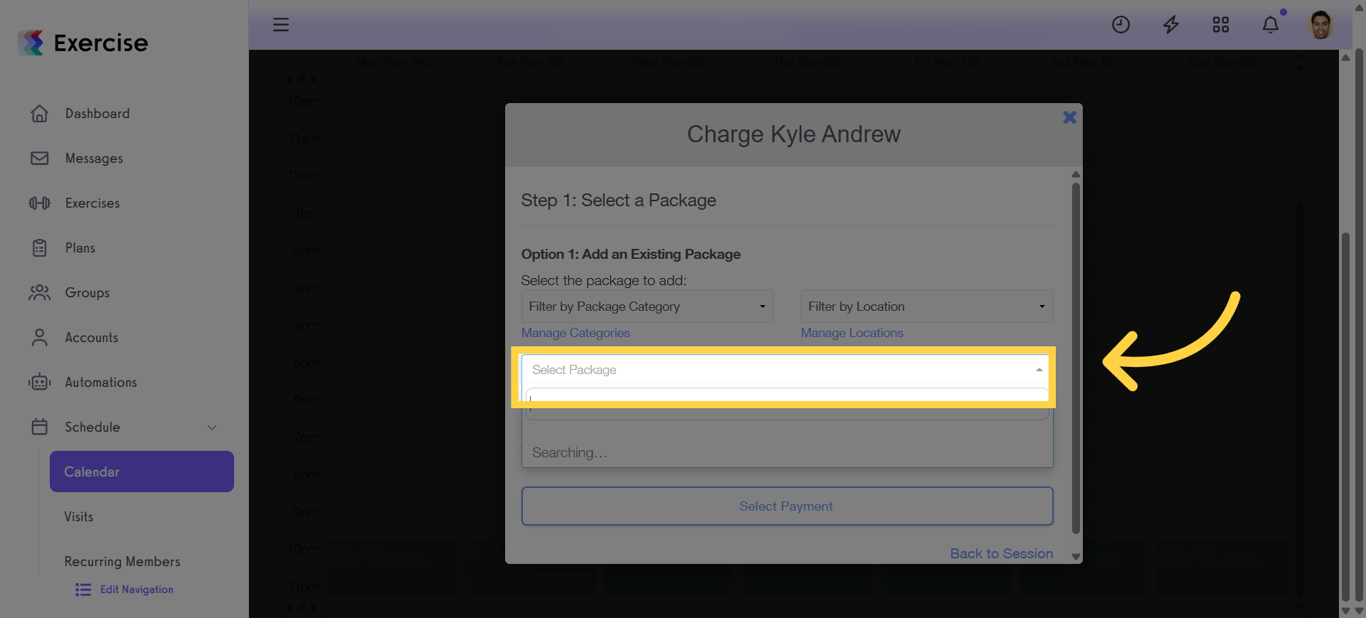Screen dimensions: 1366x618
Task: Open the Filter by Location dropdown
Action: click(x=925, y=306)
